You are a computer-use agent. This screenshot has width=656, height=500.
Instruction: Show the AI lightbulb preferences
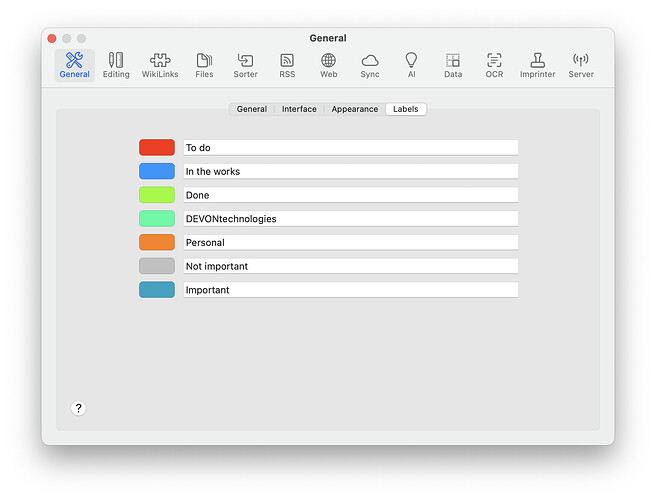411,65
